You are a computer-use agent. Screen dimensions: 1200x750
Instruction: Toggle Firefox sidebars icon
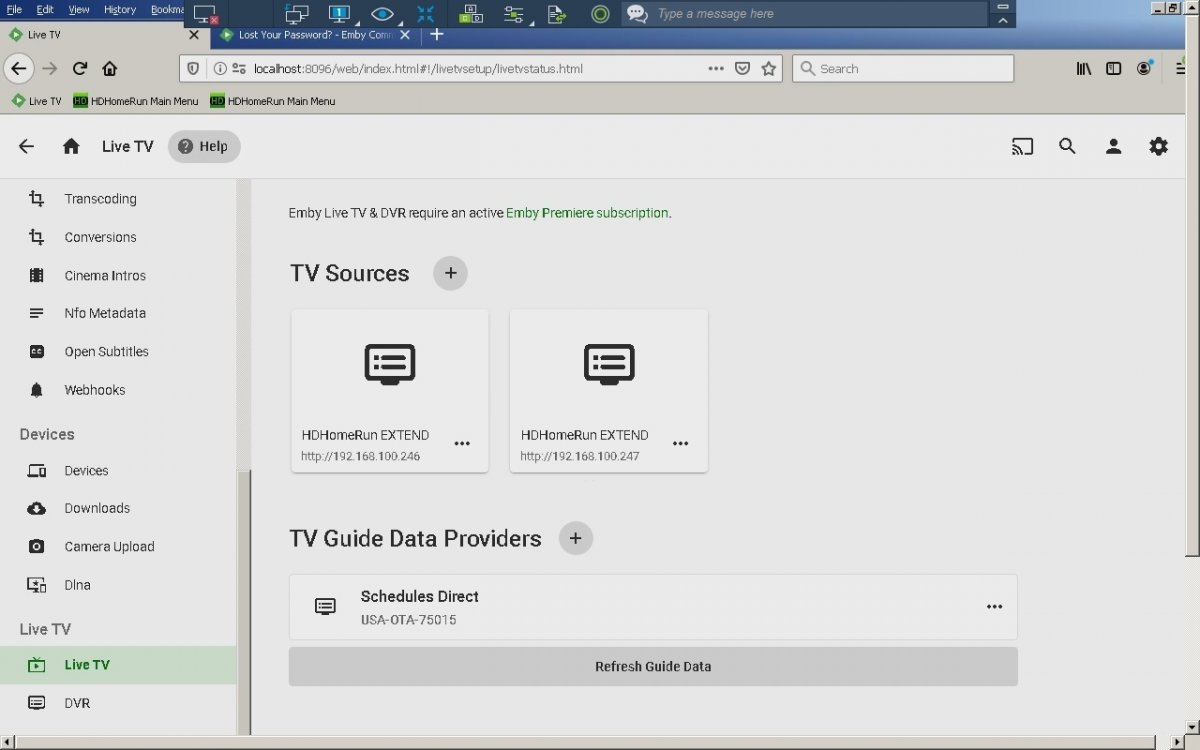click(x=1113, y=69)
